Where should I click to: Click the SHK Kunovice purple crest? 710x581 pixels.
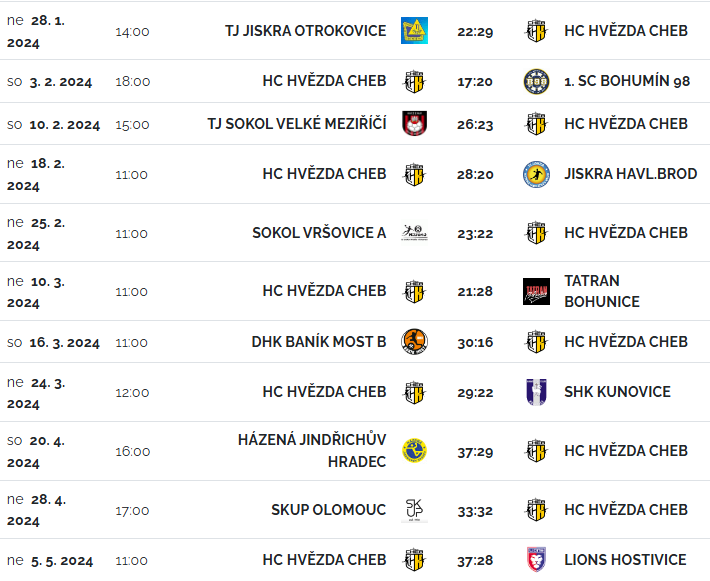coord(536,392)
